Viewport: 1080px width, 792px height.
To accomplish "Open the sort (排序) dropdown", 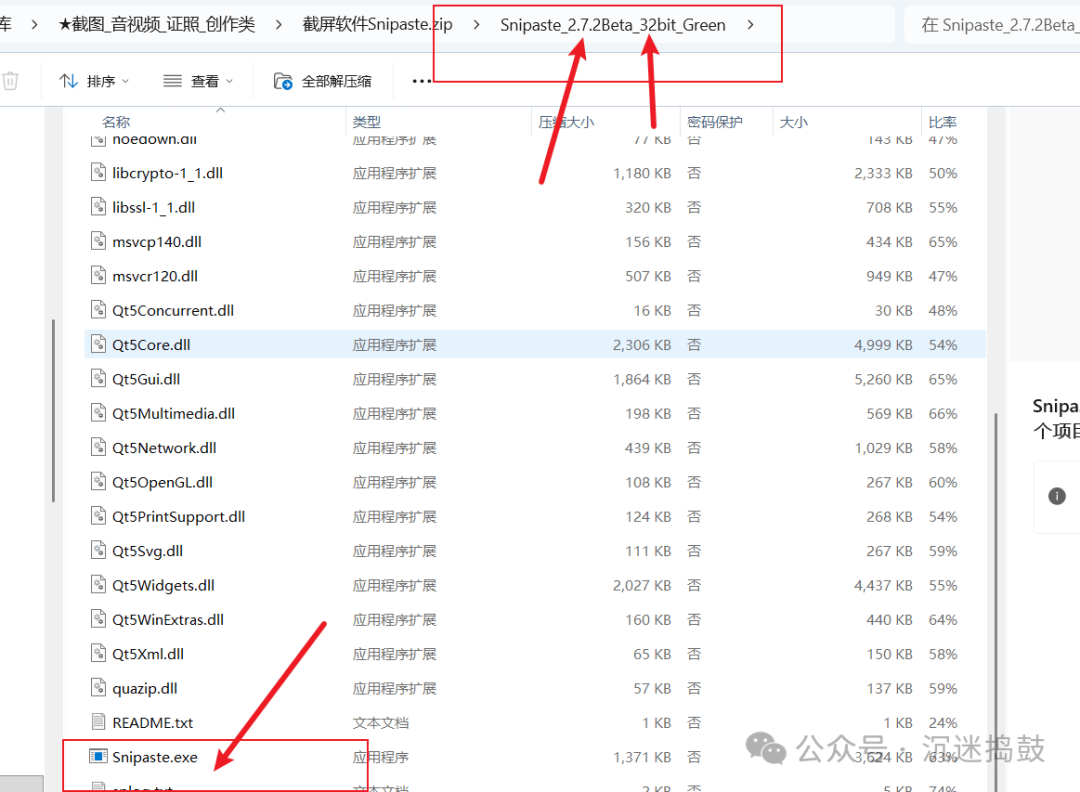I will (x=88, y=81).
